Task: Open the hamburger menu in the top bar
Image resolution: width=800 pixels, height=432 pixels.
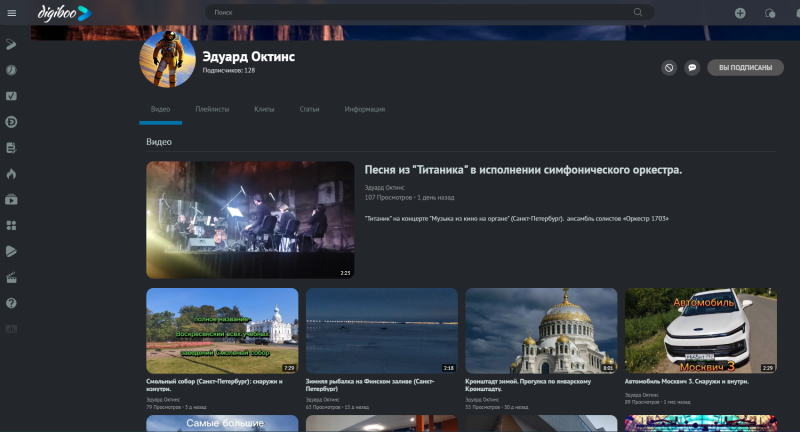Action: click(11, 13)
